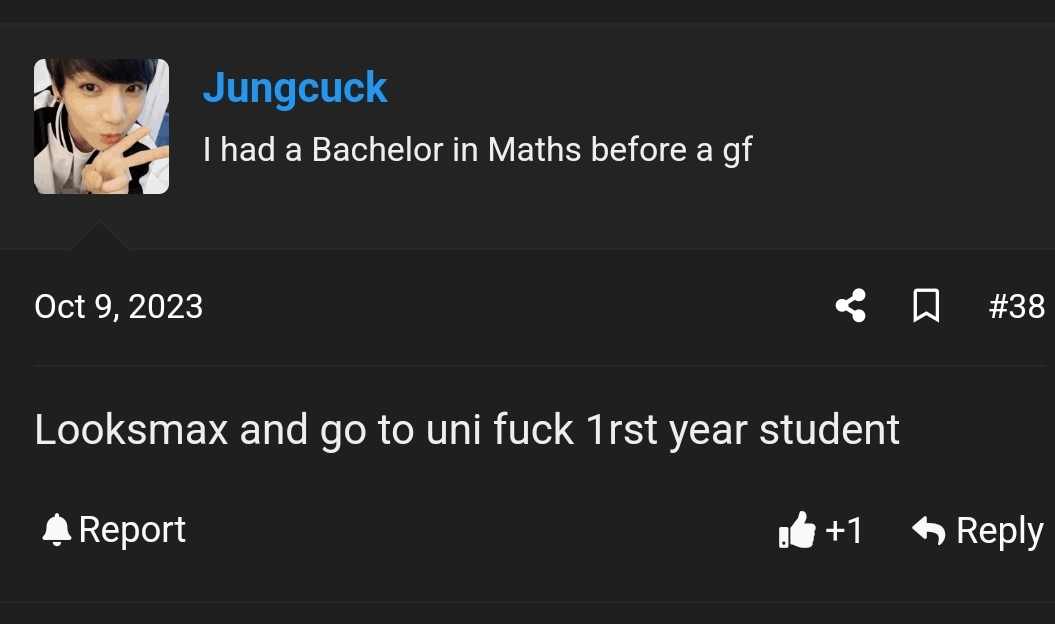This screenshot has height=624, width=1055.
Task: Click the post message text
Action: 467,430
